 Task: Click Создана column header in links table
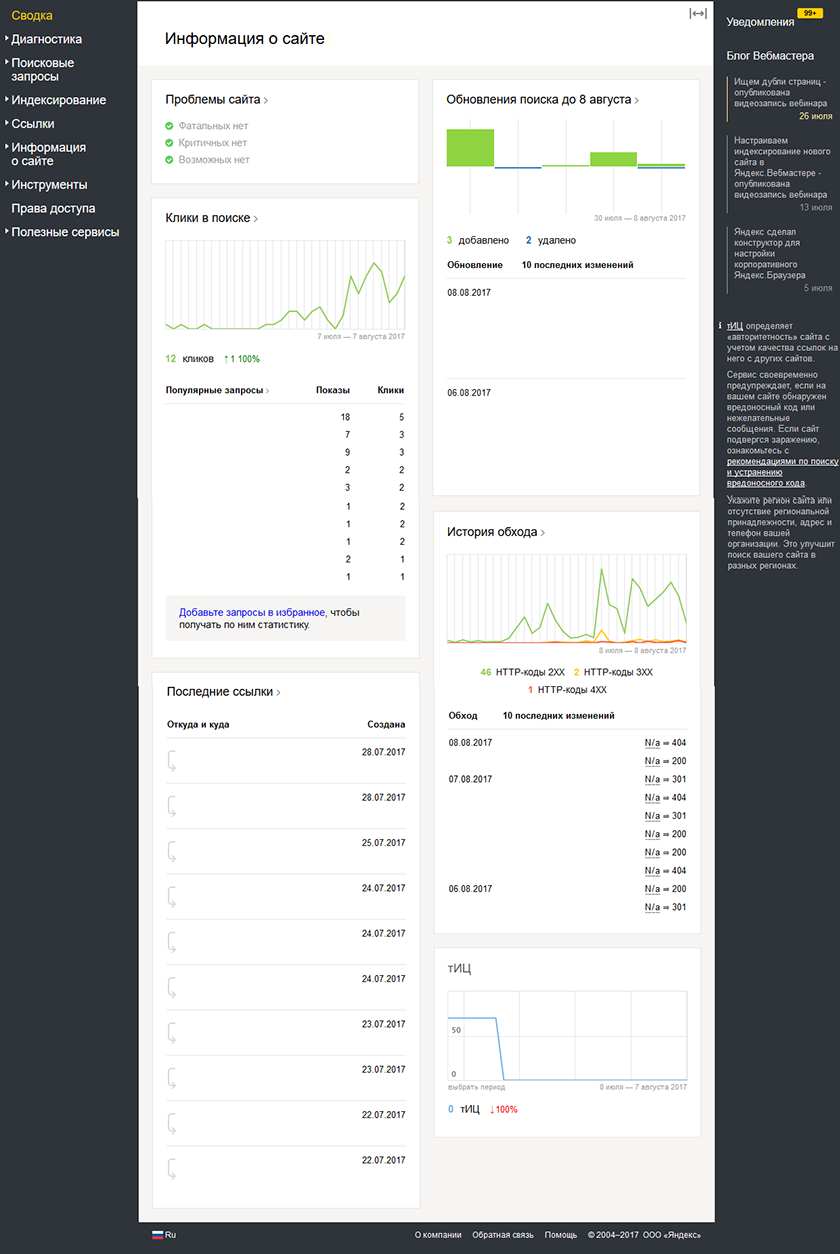[386, 724]
